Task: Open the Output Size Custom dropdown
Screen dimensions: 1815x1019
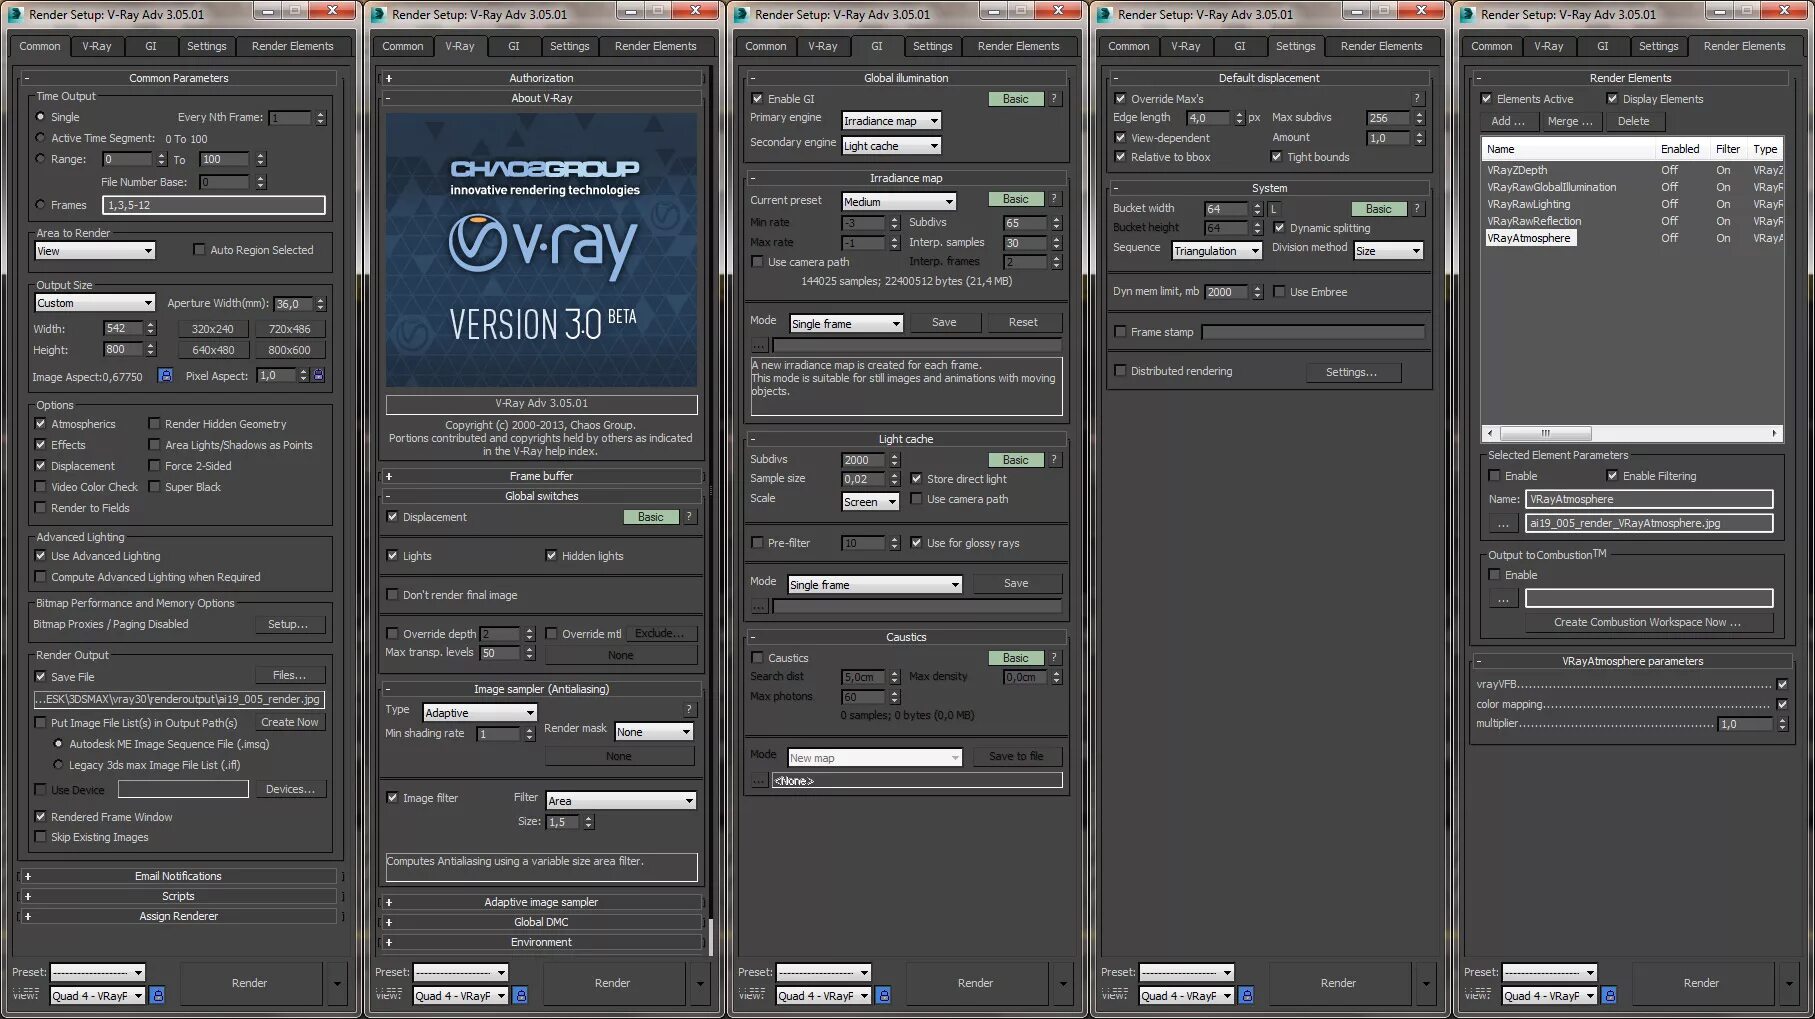Action: [95, 303]
